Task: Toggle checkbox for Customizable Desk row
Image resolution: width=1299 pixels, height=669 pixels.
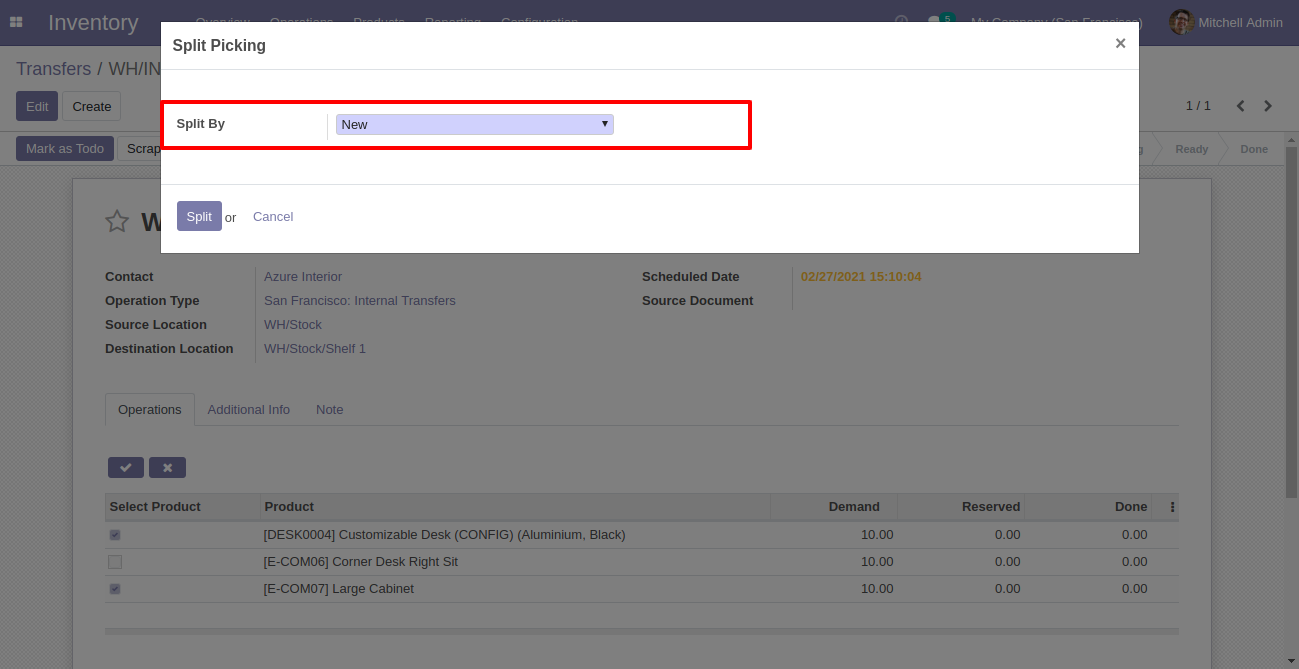Action: coord(115,535)
